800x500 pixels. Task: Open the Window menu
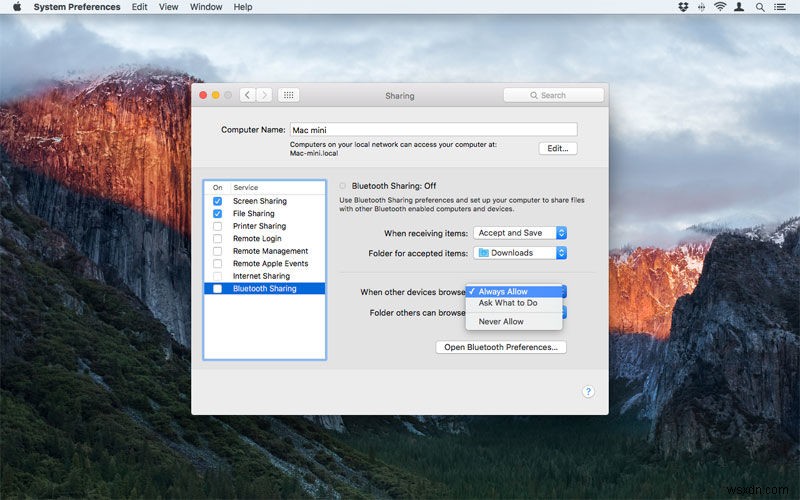click(x=206, y=7)
